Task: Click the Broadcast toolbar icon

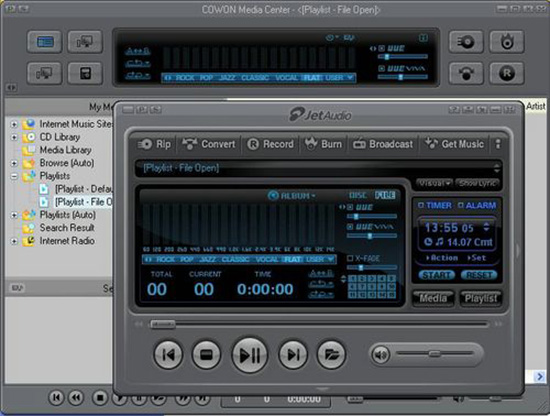Action: 359,144
